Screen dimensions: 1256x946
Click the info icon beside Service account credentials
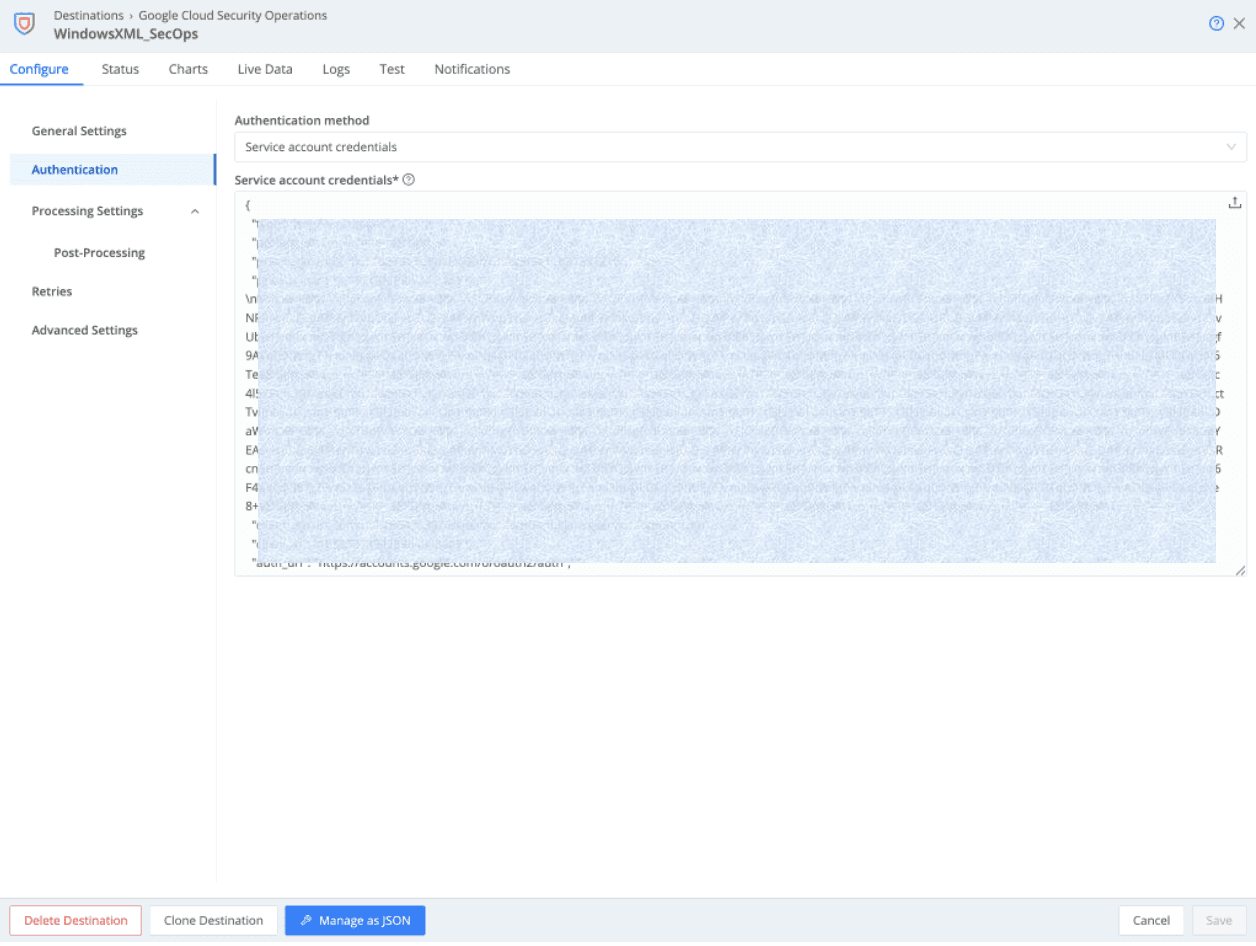click(x=408, y=180)
